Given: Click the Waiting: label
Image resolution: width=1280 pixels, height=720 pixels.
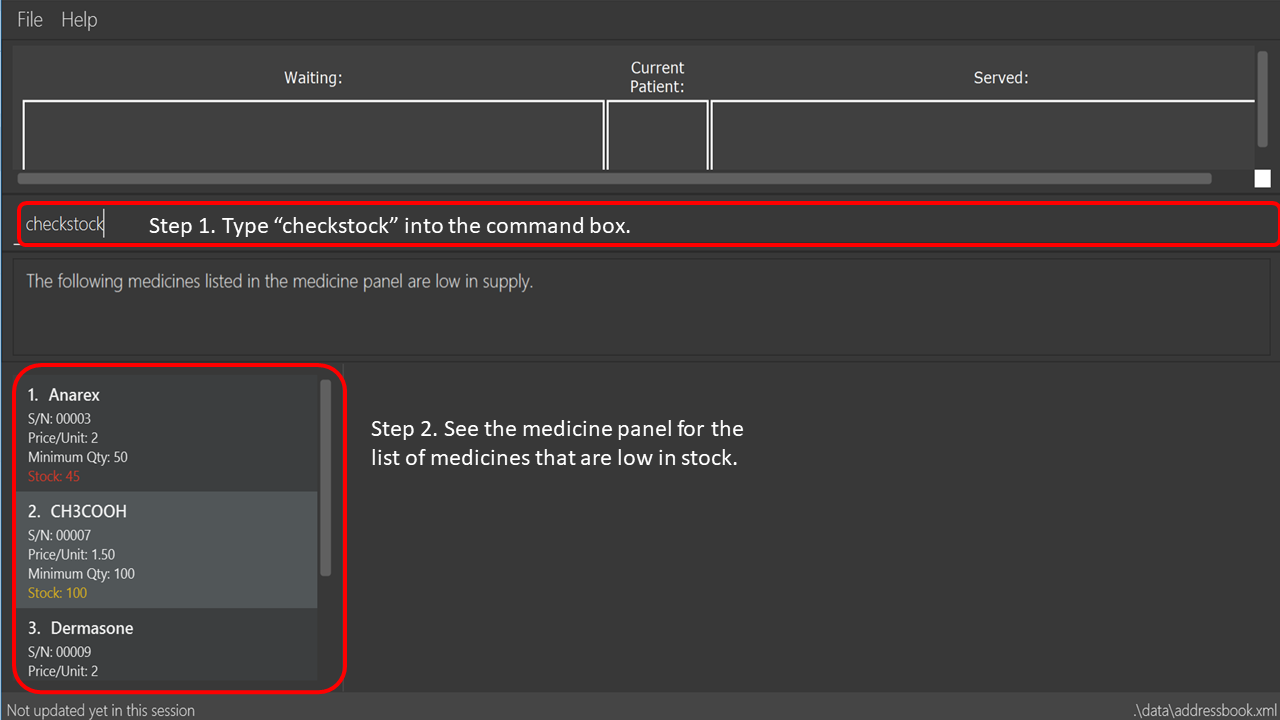Looking at the screenshot, I should [313, 78].
